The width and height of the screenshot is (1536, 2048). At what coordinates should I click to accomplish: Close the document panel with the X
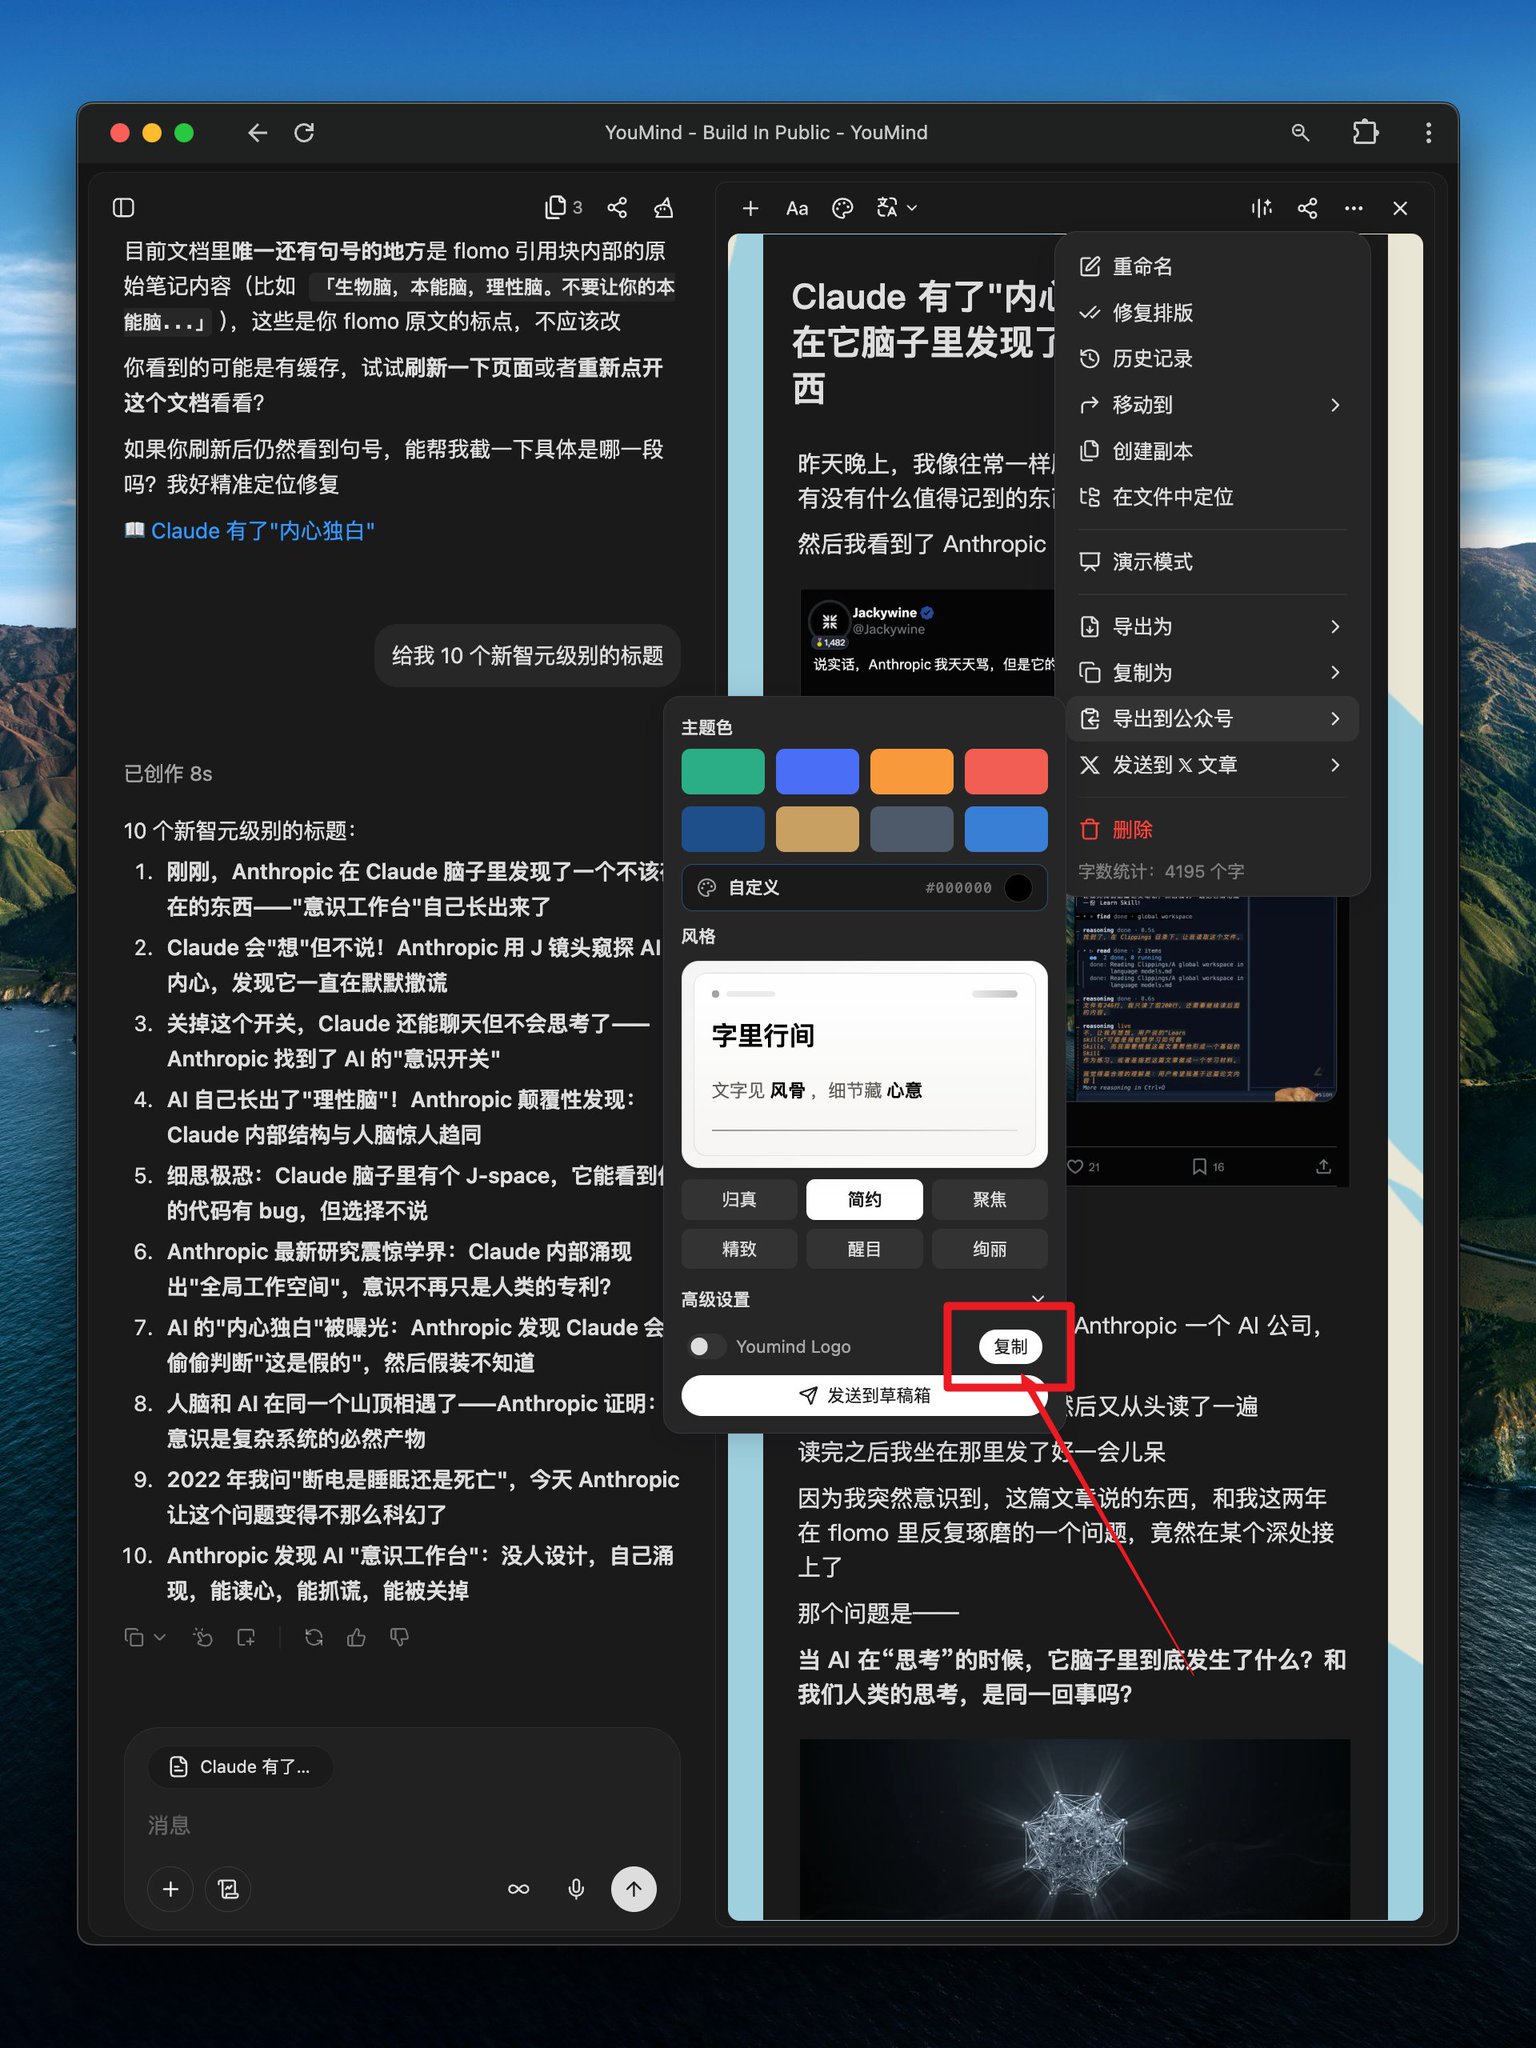pyautogui.click(x=1400, y=208)
